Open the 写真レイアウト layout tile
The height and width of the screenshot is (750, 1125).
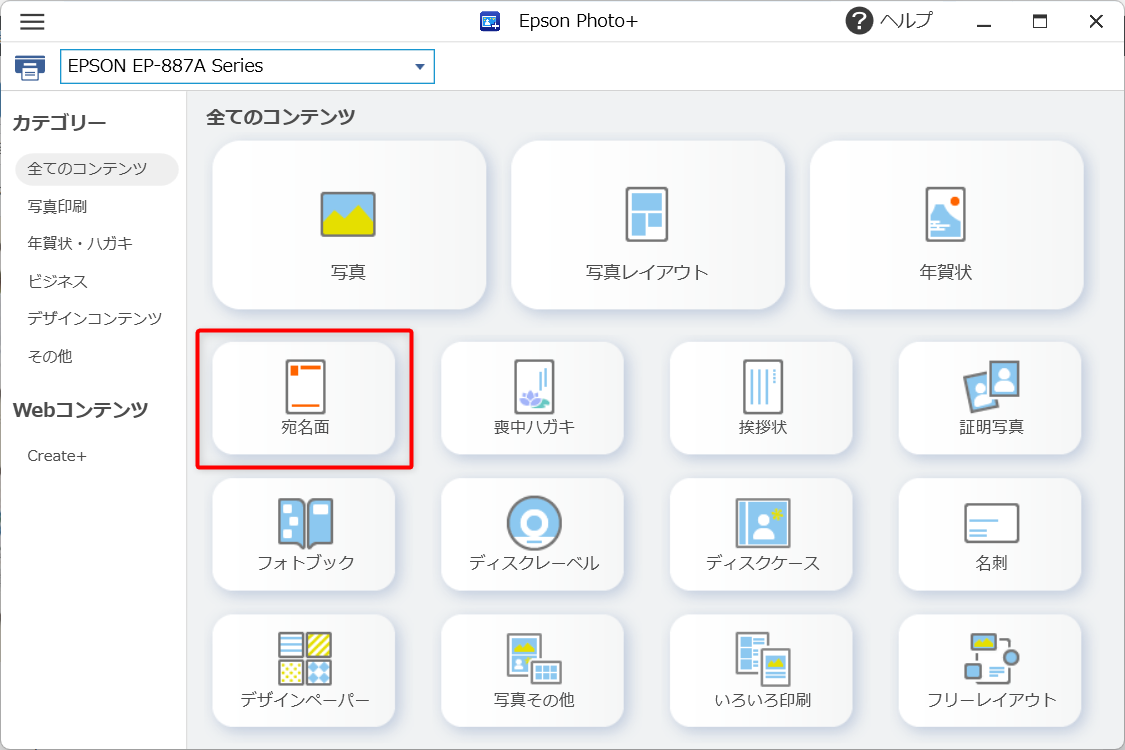pos(647,225)
